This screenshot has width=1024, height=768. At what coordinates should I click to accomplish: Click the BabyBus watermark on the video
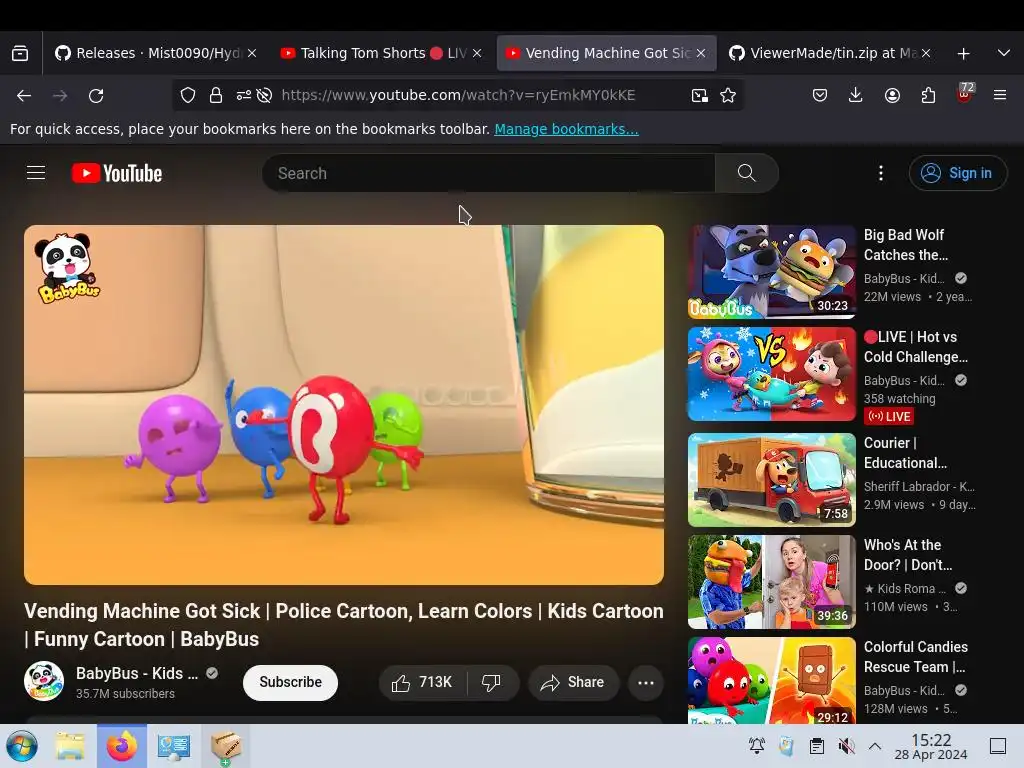[x=67, y=268]
